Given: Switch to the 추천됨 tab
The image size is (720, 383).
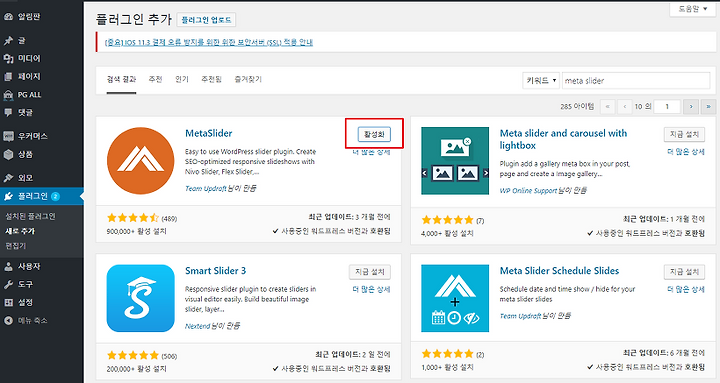Looking at the screenshot, I should pyautogui.click(x=211, y=79).
